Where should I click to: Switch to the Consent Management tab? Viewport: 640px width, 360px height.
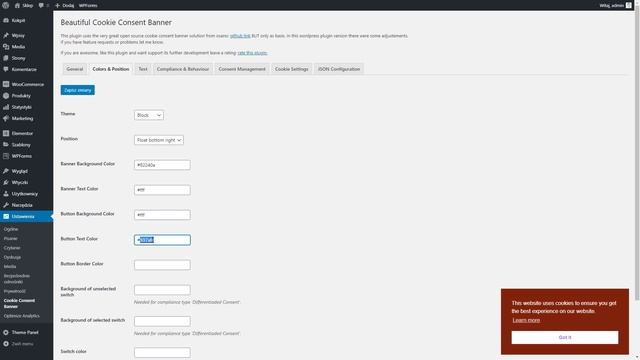pos(242,69)
